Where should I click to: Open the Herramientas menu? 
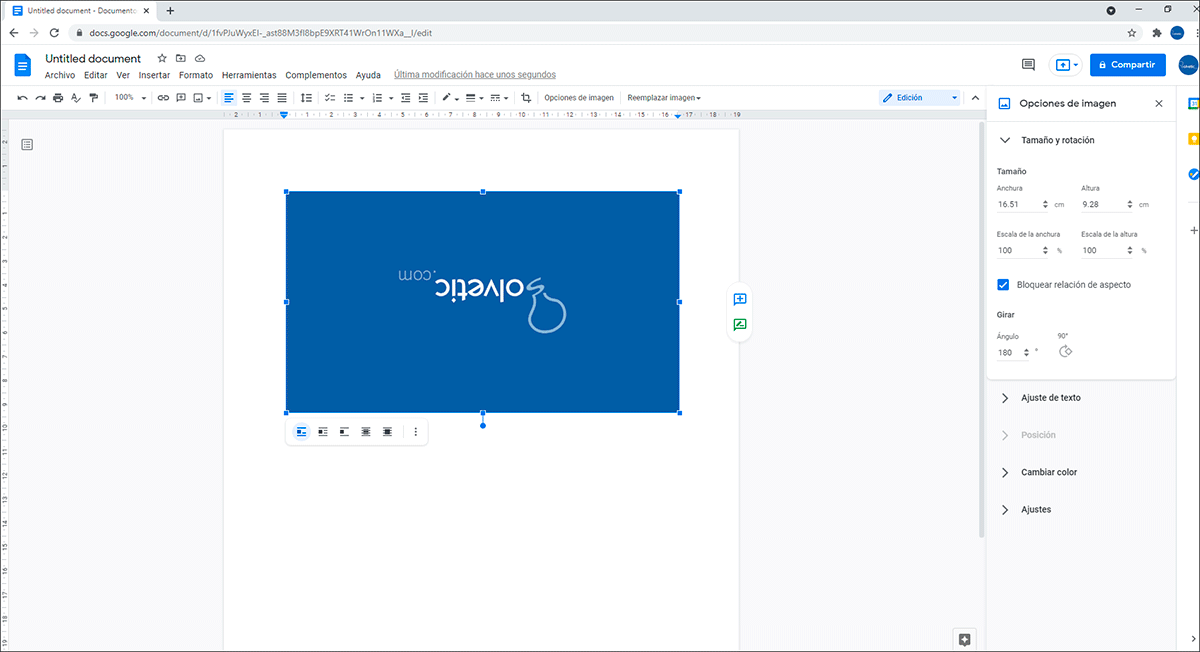[x=249, y=75]
